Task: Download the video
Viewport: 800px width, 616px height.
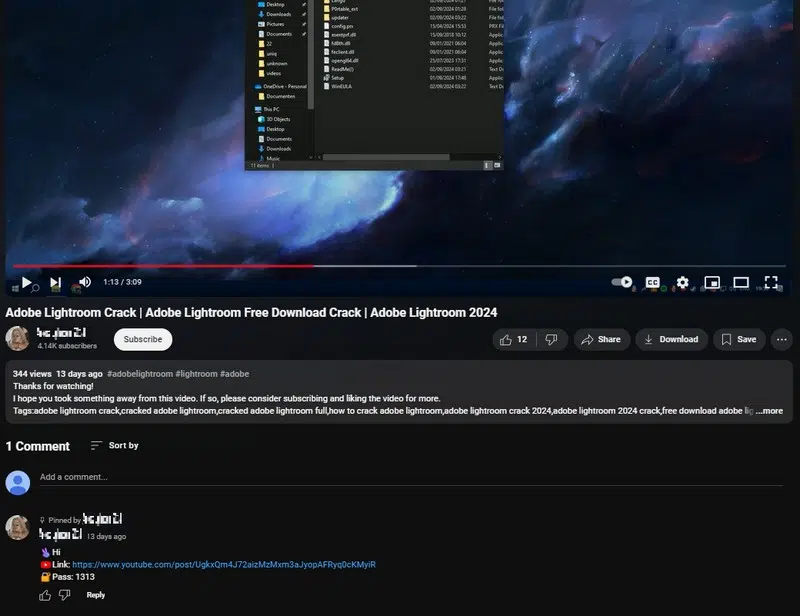Action: point(671,339)
